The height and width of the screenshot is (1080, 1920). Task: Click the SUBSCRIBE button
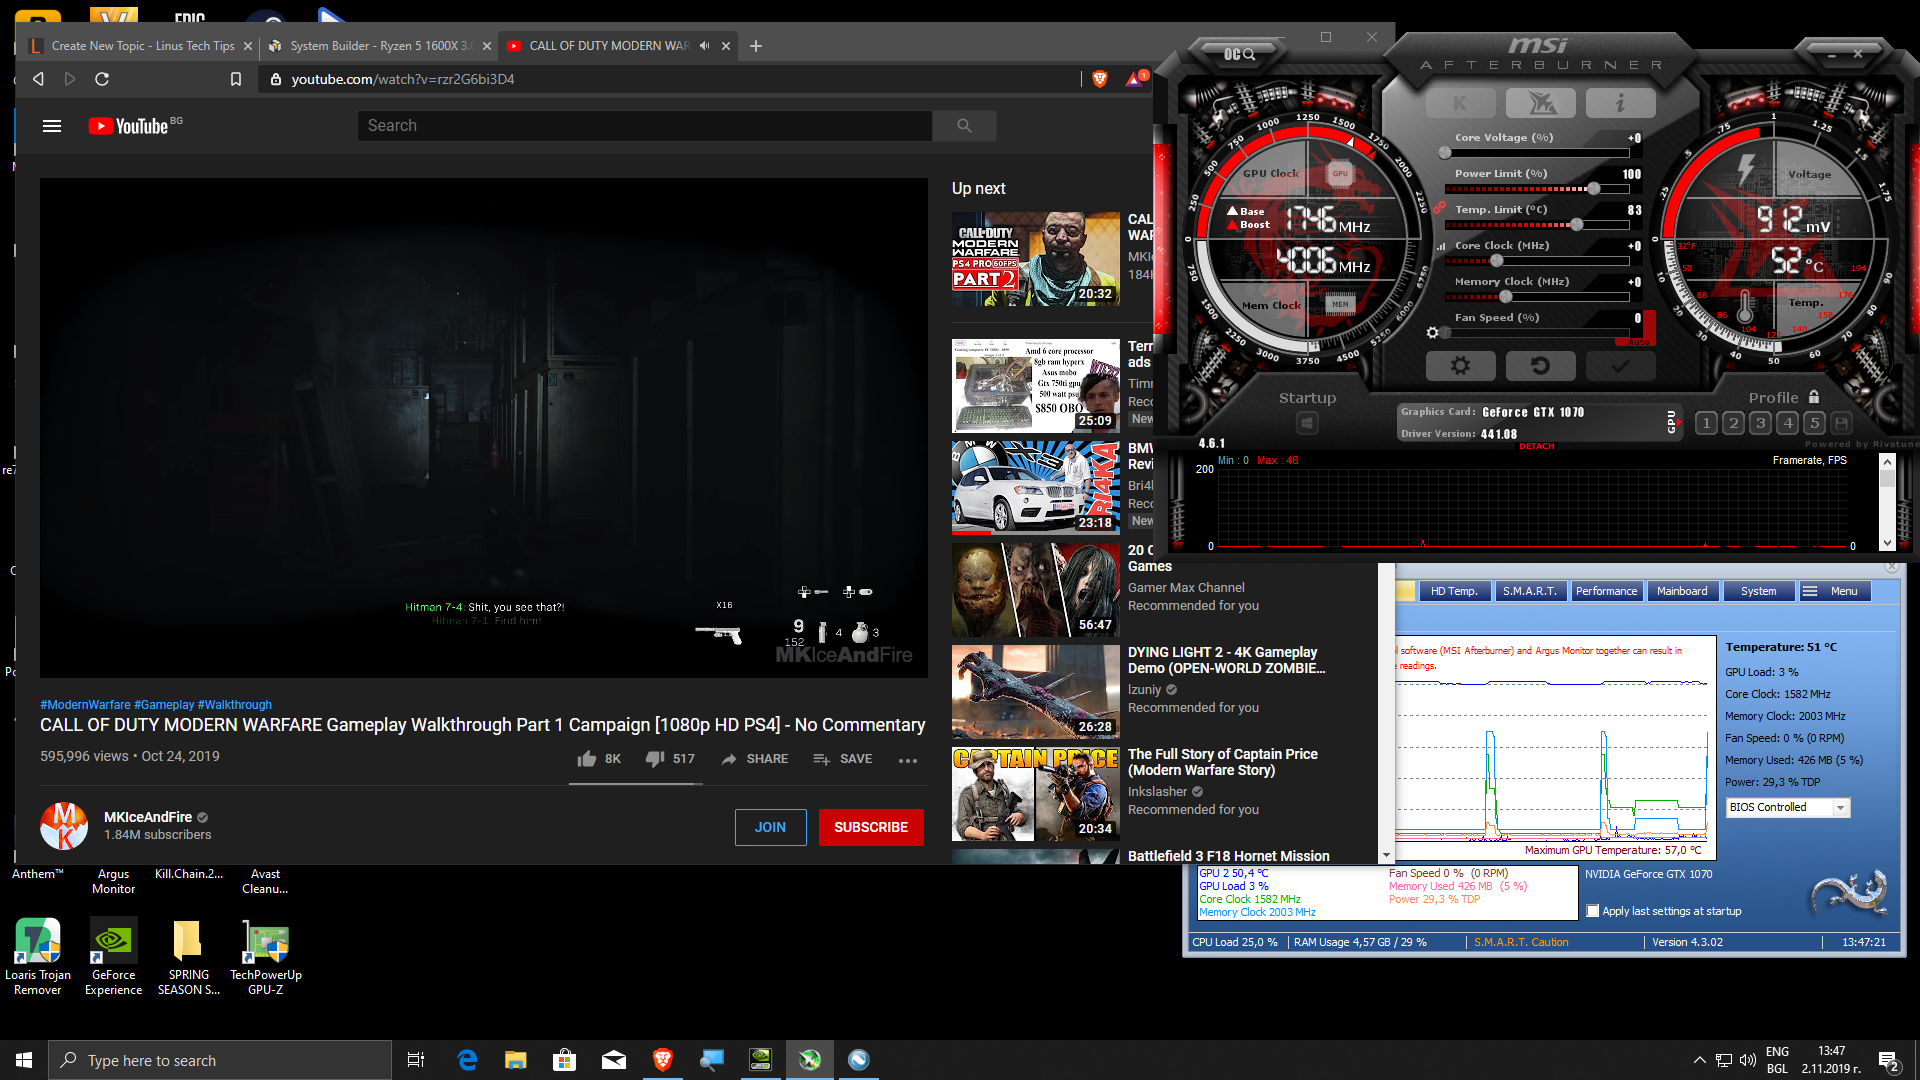871,827
